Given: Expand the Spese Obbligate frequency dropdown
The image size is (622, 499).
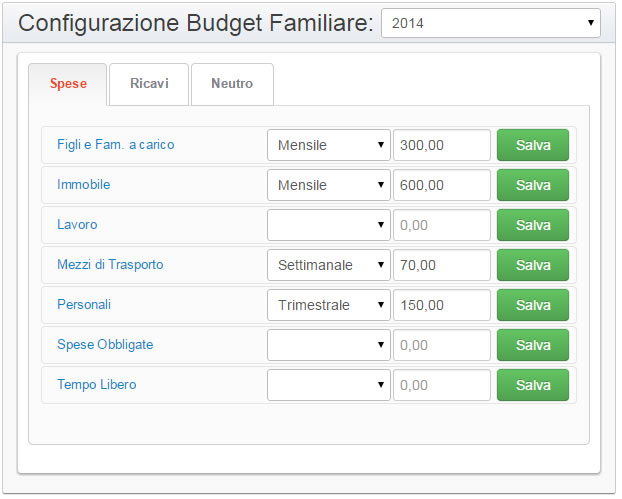Looking at the screenshot, I should tap(329, 345).
